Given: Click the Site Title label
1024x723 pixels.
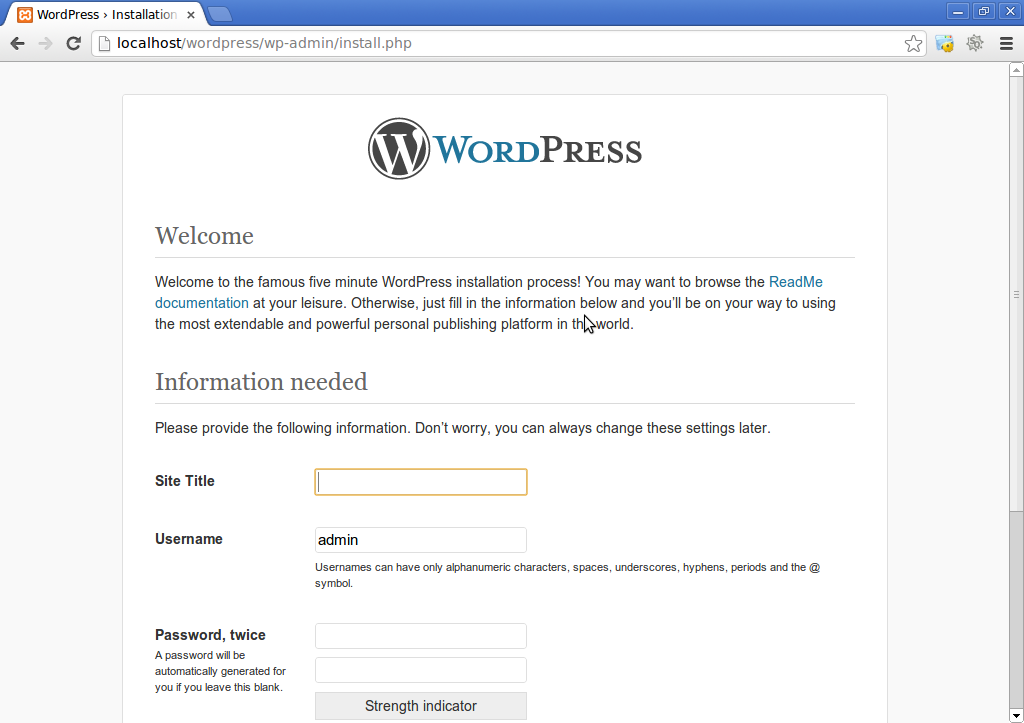Looking at the screenshot, I should pos(185,481).
